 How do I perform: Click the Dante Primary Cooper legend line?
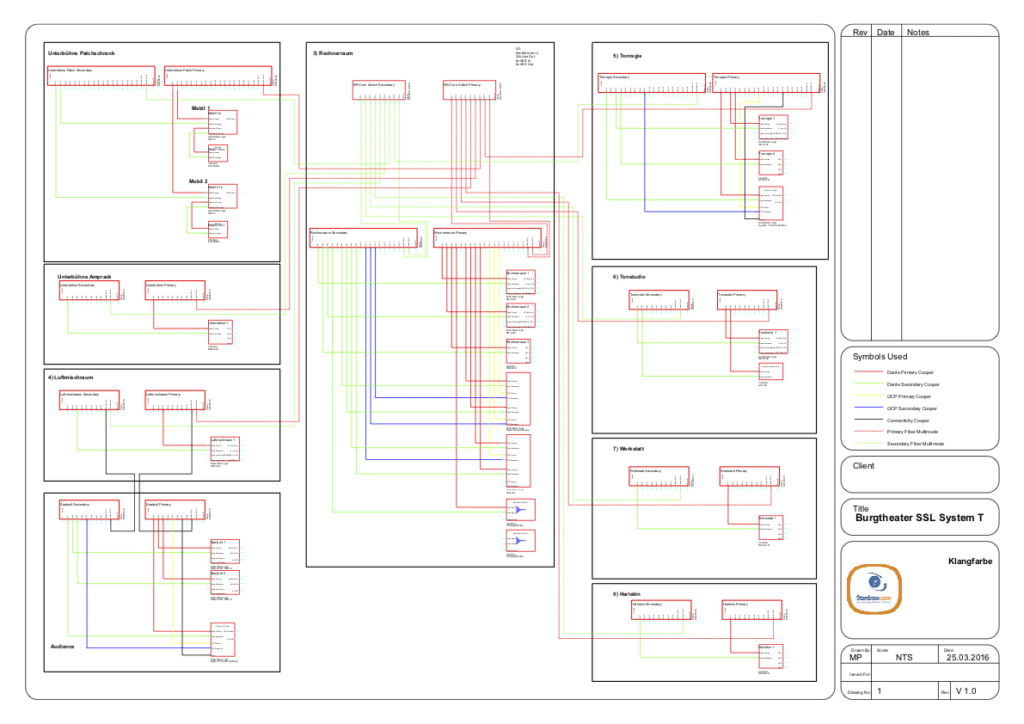(868, 371)
